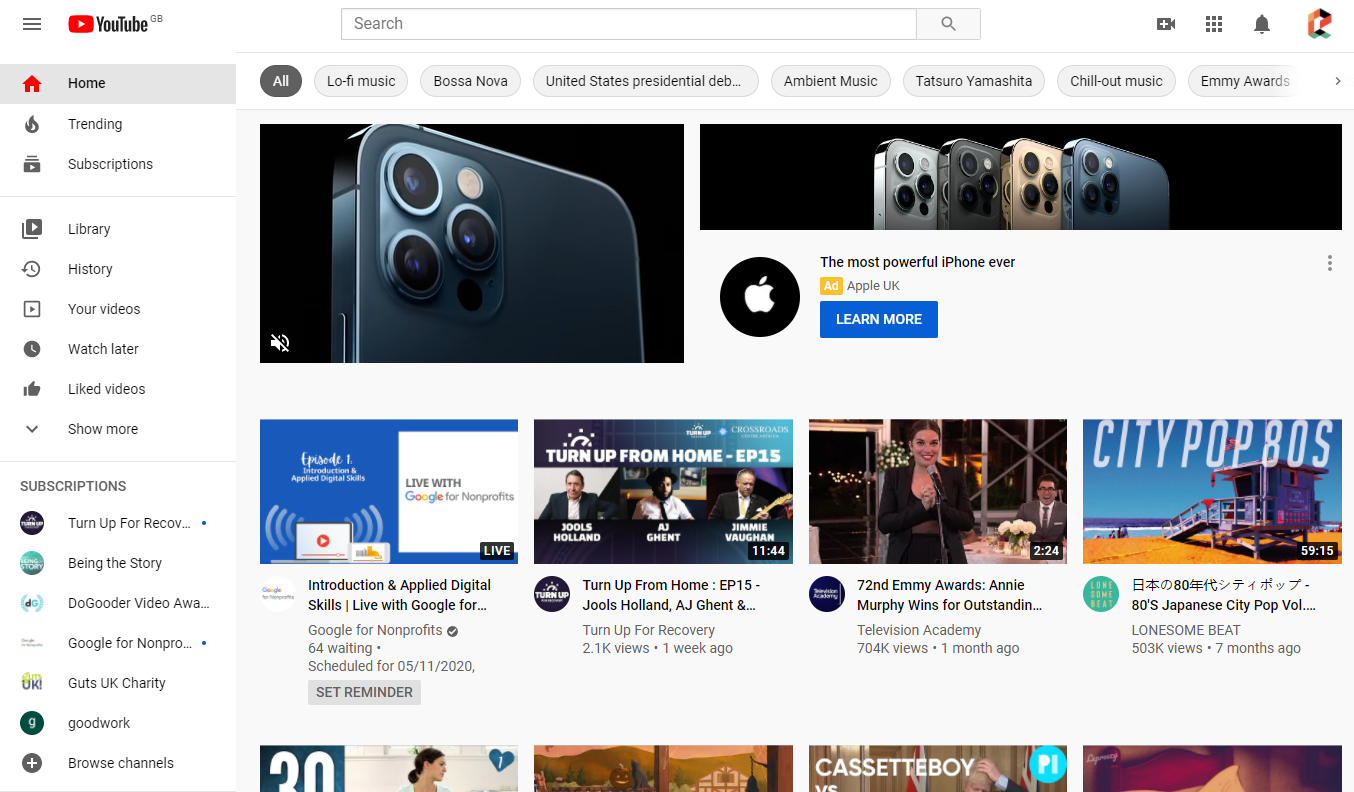Open the Introduction & Applied Digital Skills thumbnail
Viewport: 1354px width, 792px height.
(389, 492)
